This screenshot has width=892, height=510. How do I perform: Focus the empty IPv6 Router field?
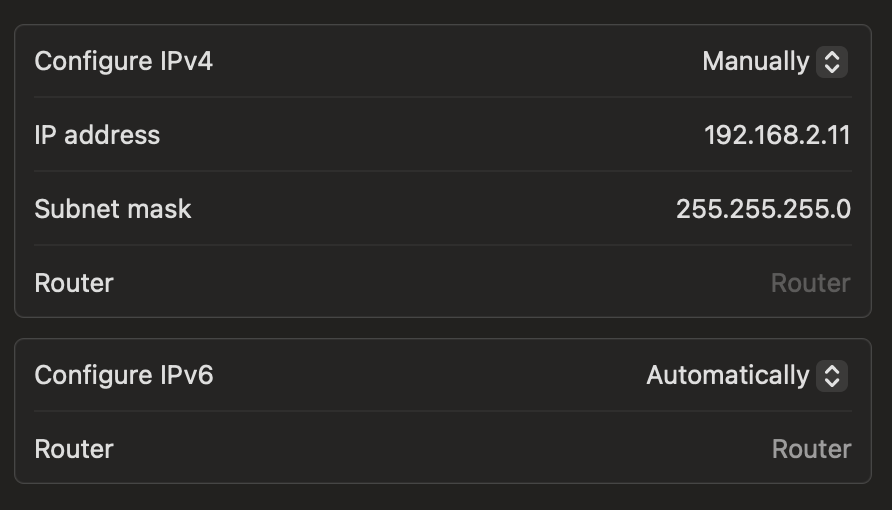tap(811, 449)
